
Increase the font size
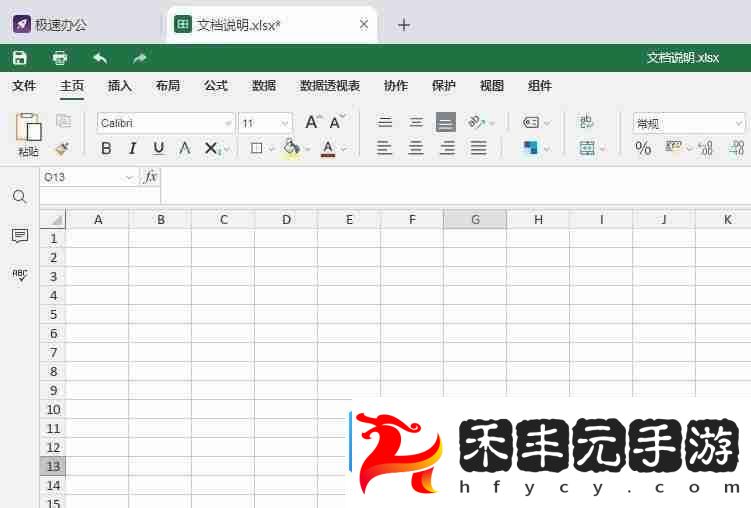point(313,122)
